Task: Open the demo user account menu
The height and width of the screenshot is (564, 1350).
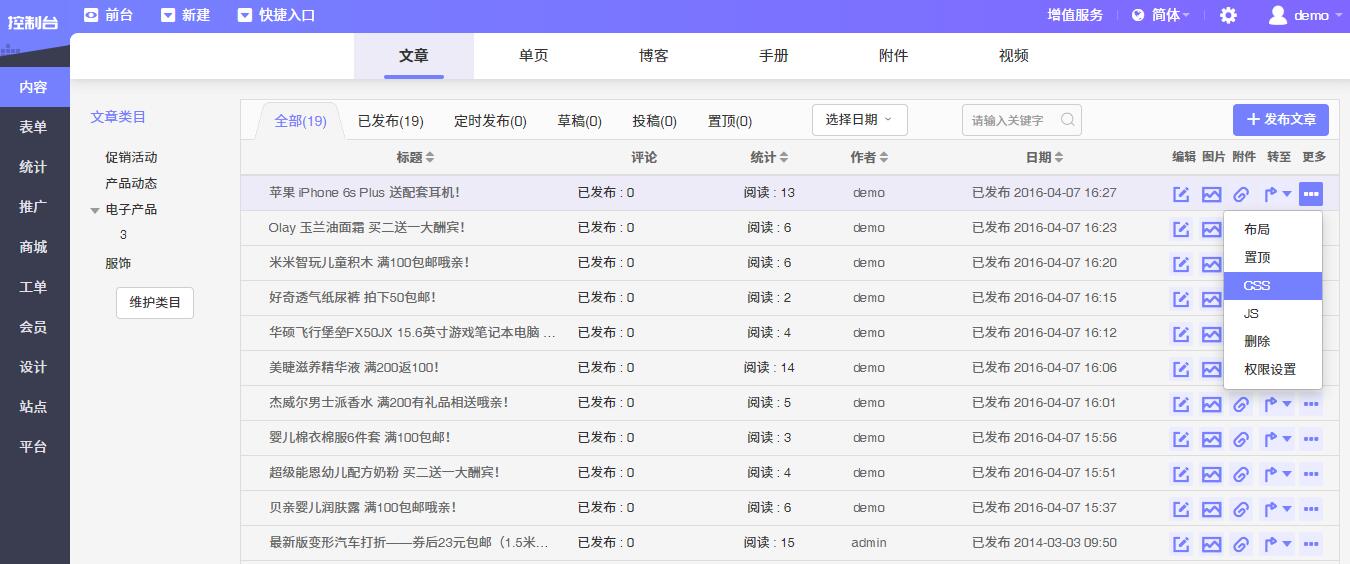Action: click(1305, 15)
